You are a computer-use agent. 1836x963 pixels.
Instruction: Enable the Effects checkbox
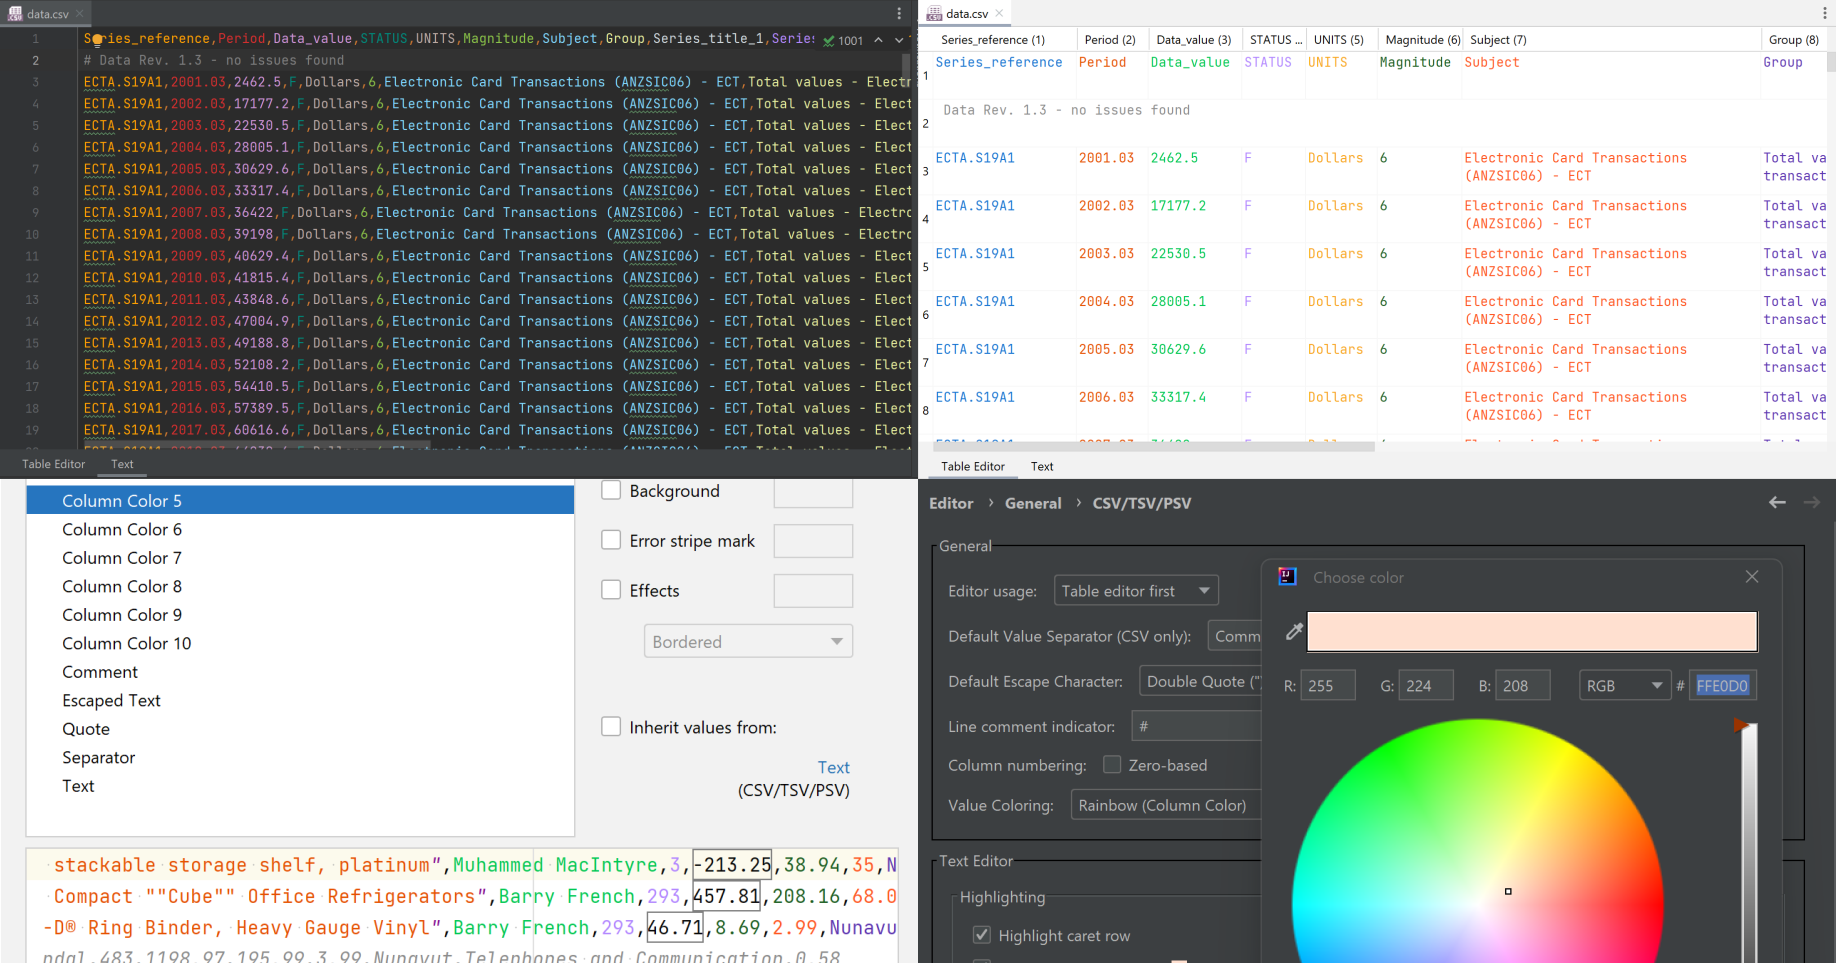pyautogui.click(x=611, y=590)
